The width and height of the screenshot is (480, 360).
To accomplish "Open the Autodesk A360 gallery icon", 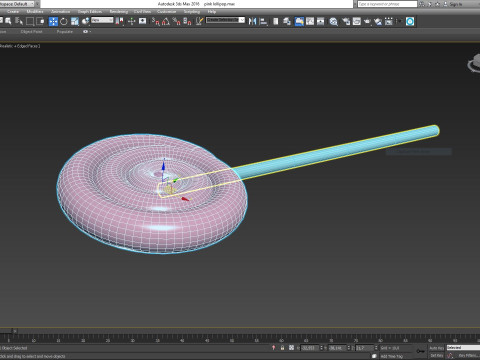I will pyautogui.click(x=389, y=22).
